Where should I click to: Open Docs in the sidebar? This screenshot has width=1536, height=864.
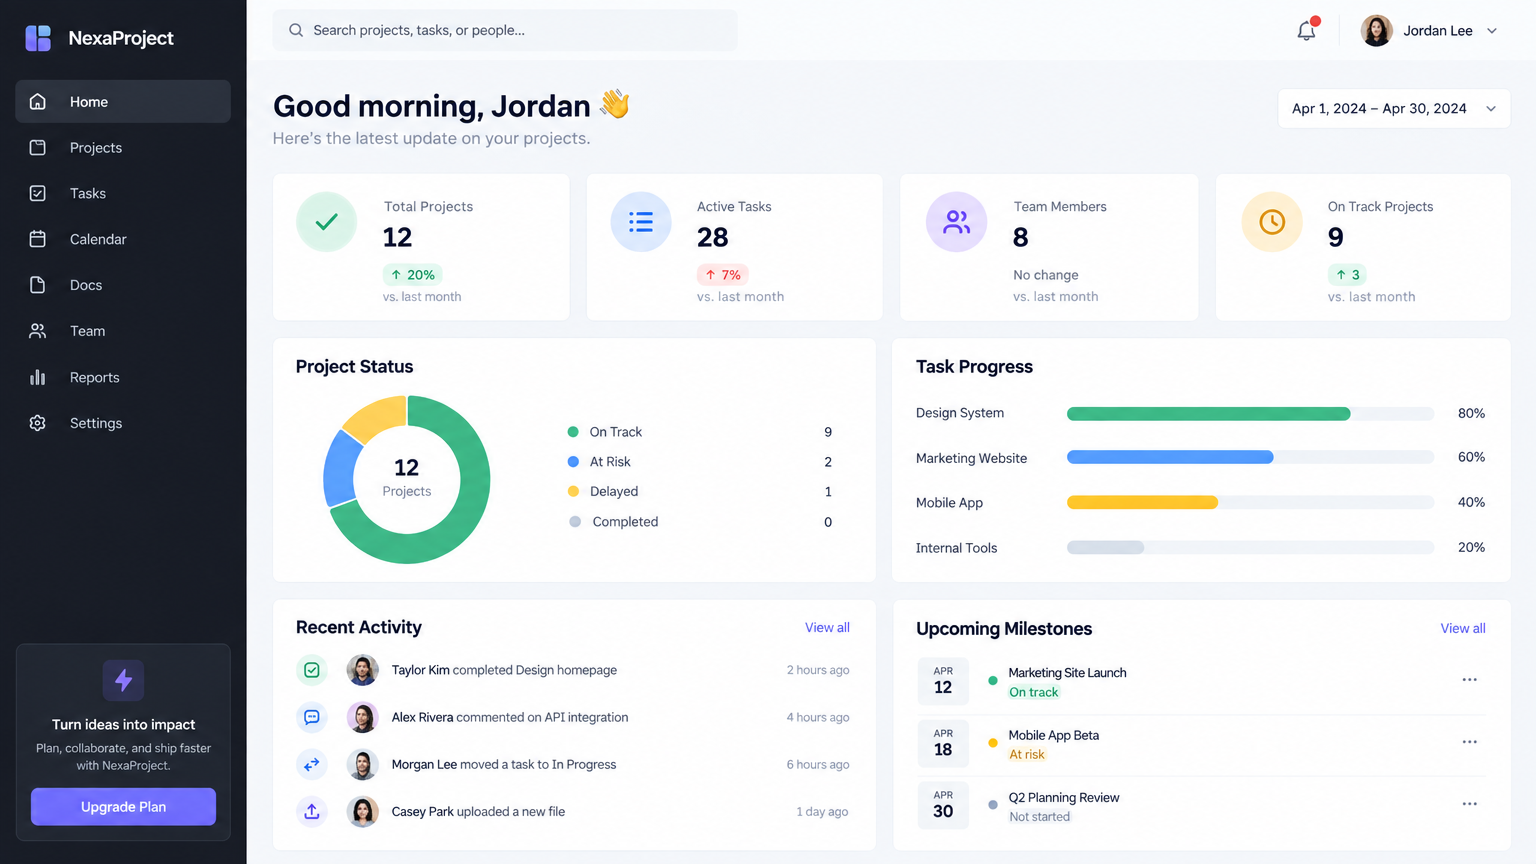[123, 286]
